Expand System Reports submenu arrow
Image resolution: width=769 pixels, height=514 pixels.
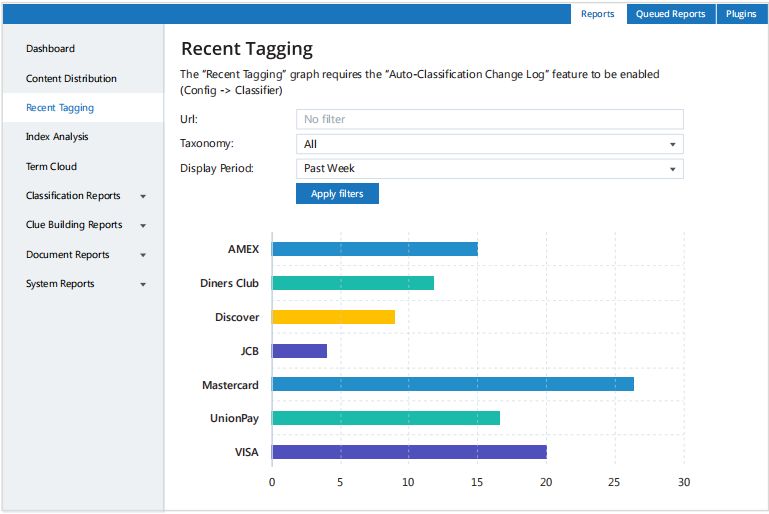(x=143, y=285)
